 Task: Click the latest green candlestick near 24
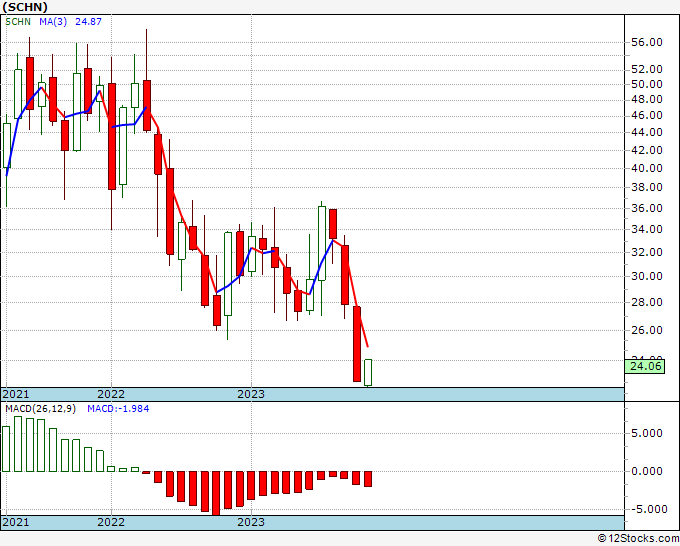[x=368, y=372]
